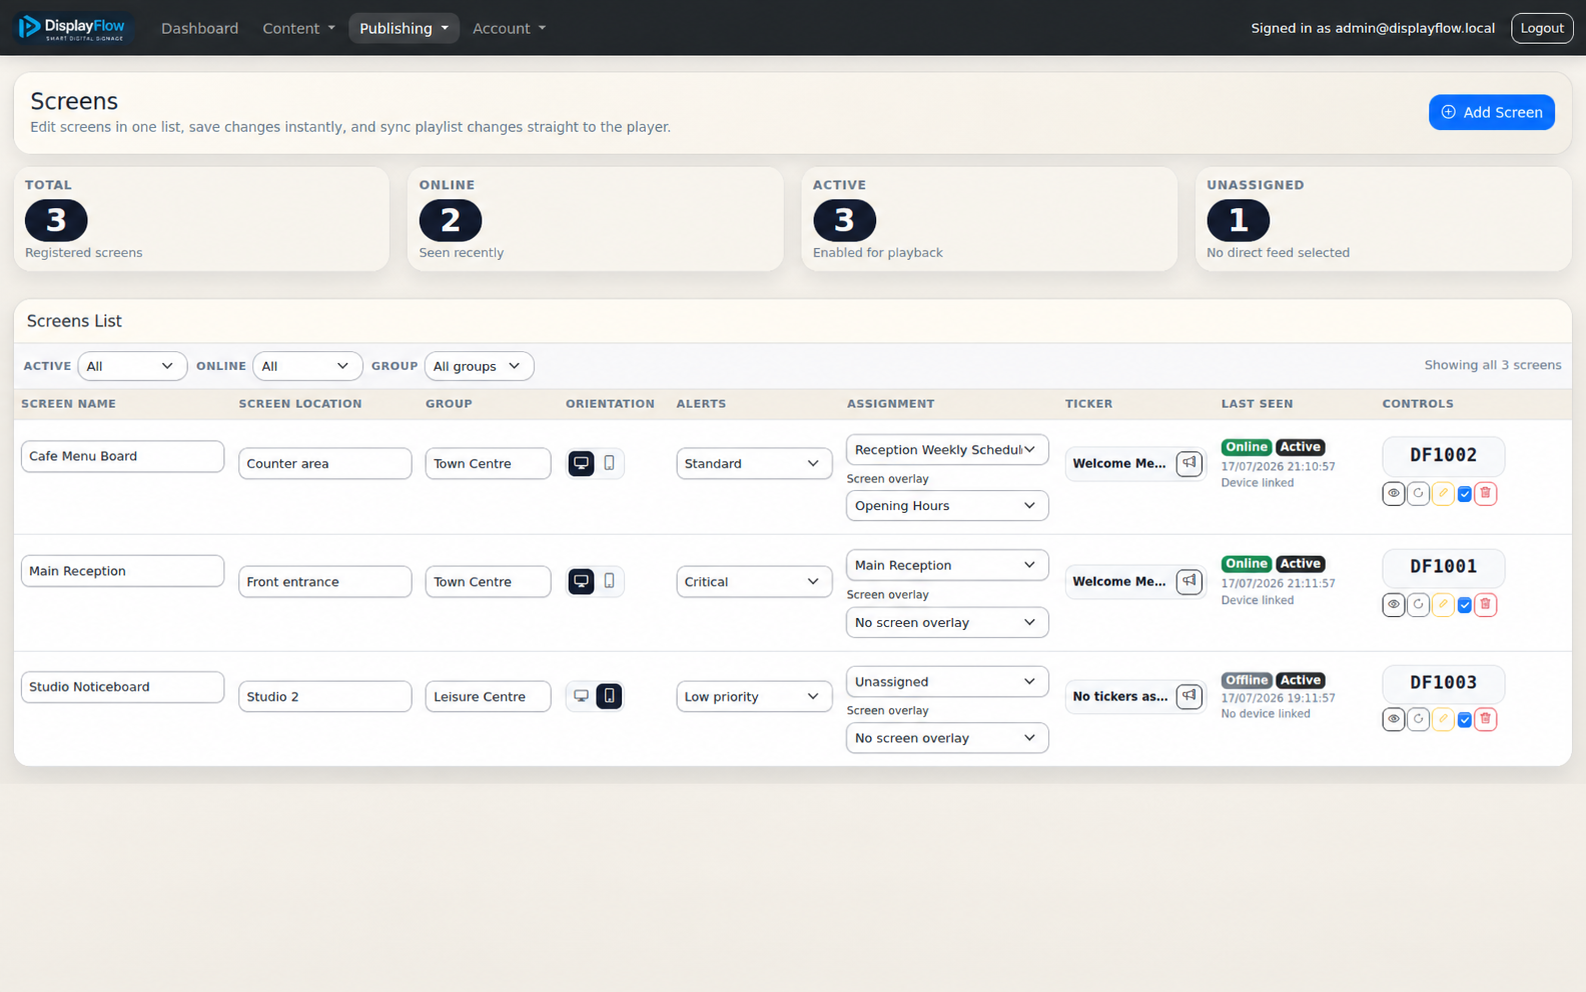
Task: Set Cafe Menu Board to landscape orientation
Action: [x=581, y=463]
